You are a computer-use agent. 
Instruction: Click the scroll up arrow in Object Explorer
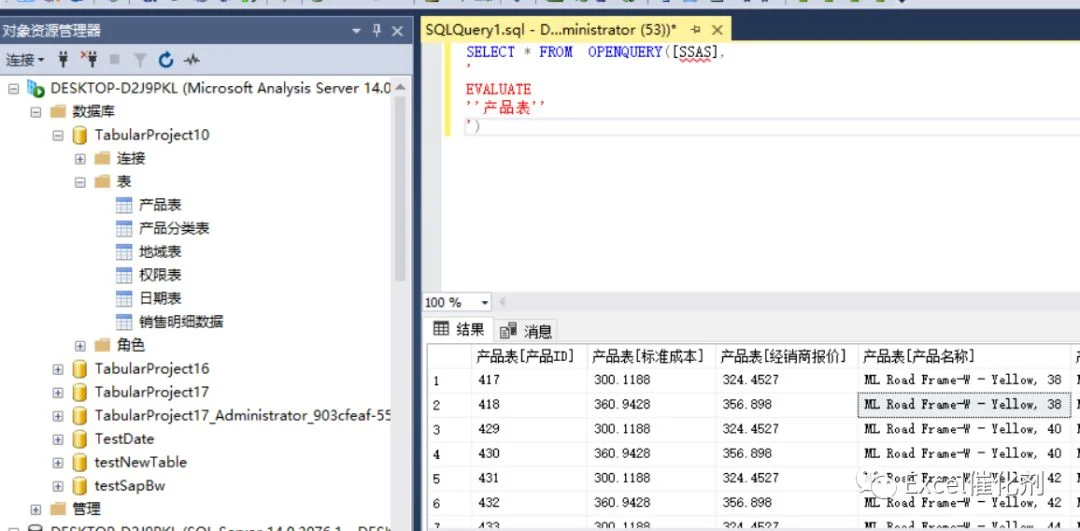point(399,87)
